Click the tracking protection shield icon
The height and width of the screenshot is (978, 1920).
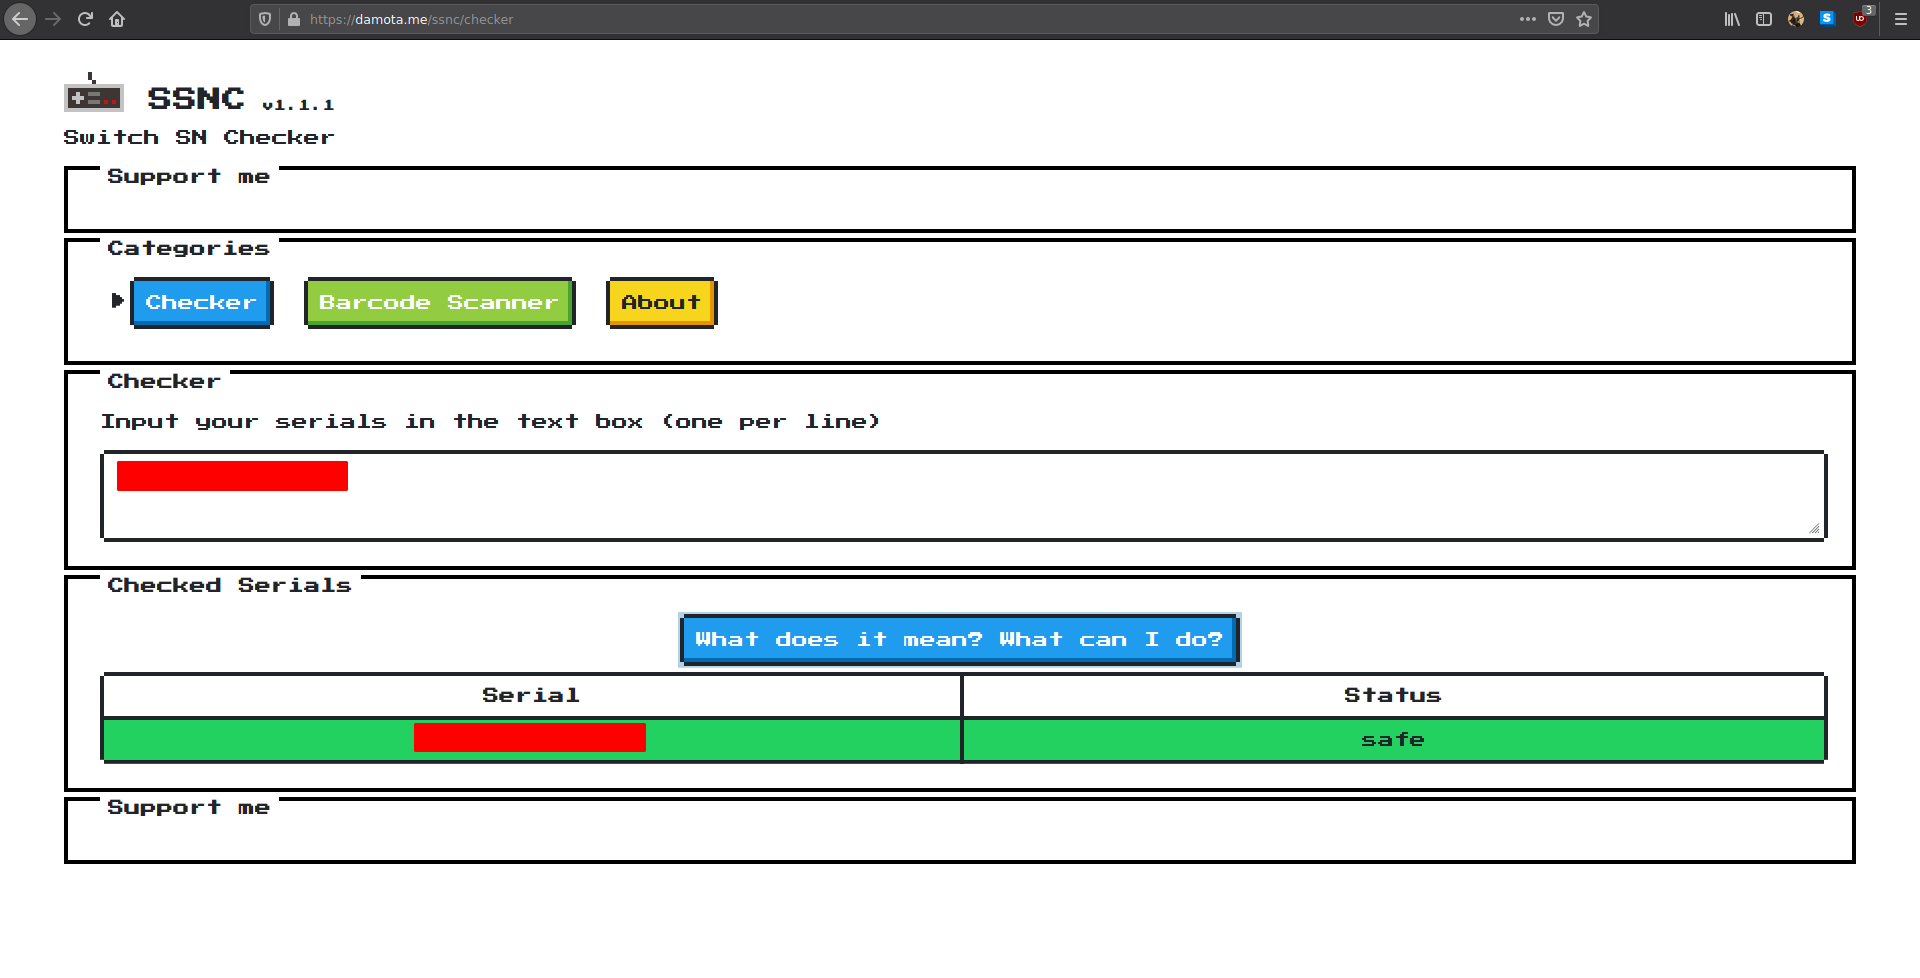coord(265,19)
